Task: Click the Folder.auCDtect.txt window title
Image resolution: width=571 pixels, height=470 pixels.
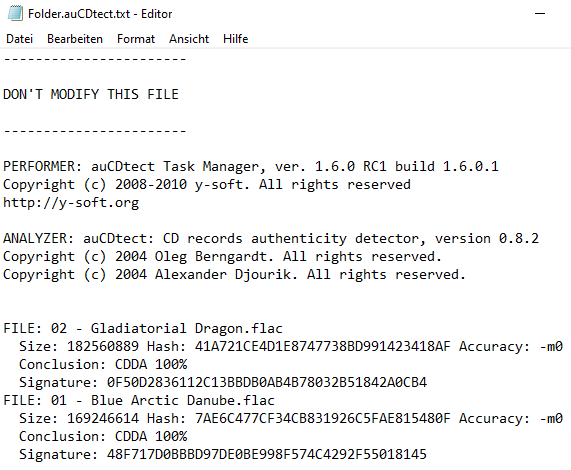Action: 100,14
